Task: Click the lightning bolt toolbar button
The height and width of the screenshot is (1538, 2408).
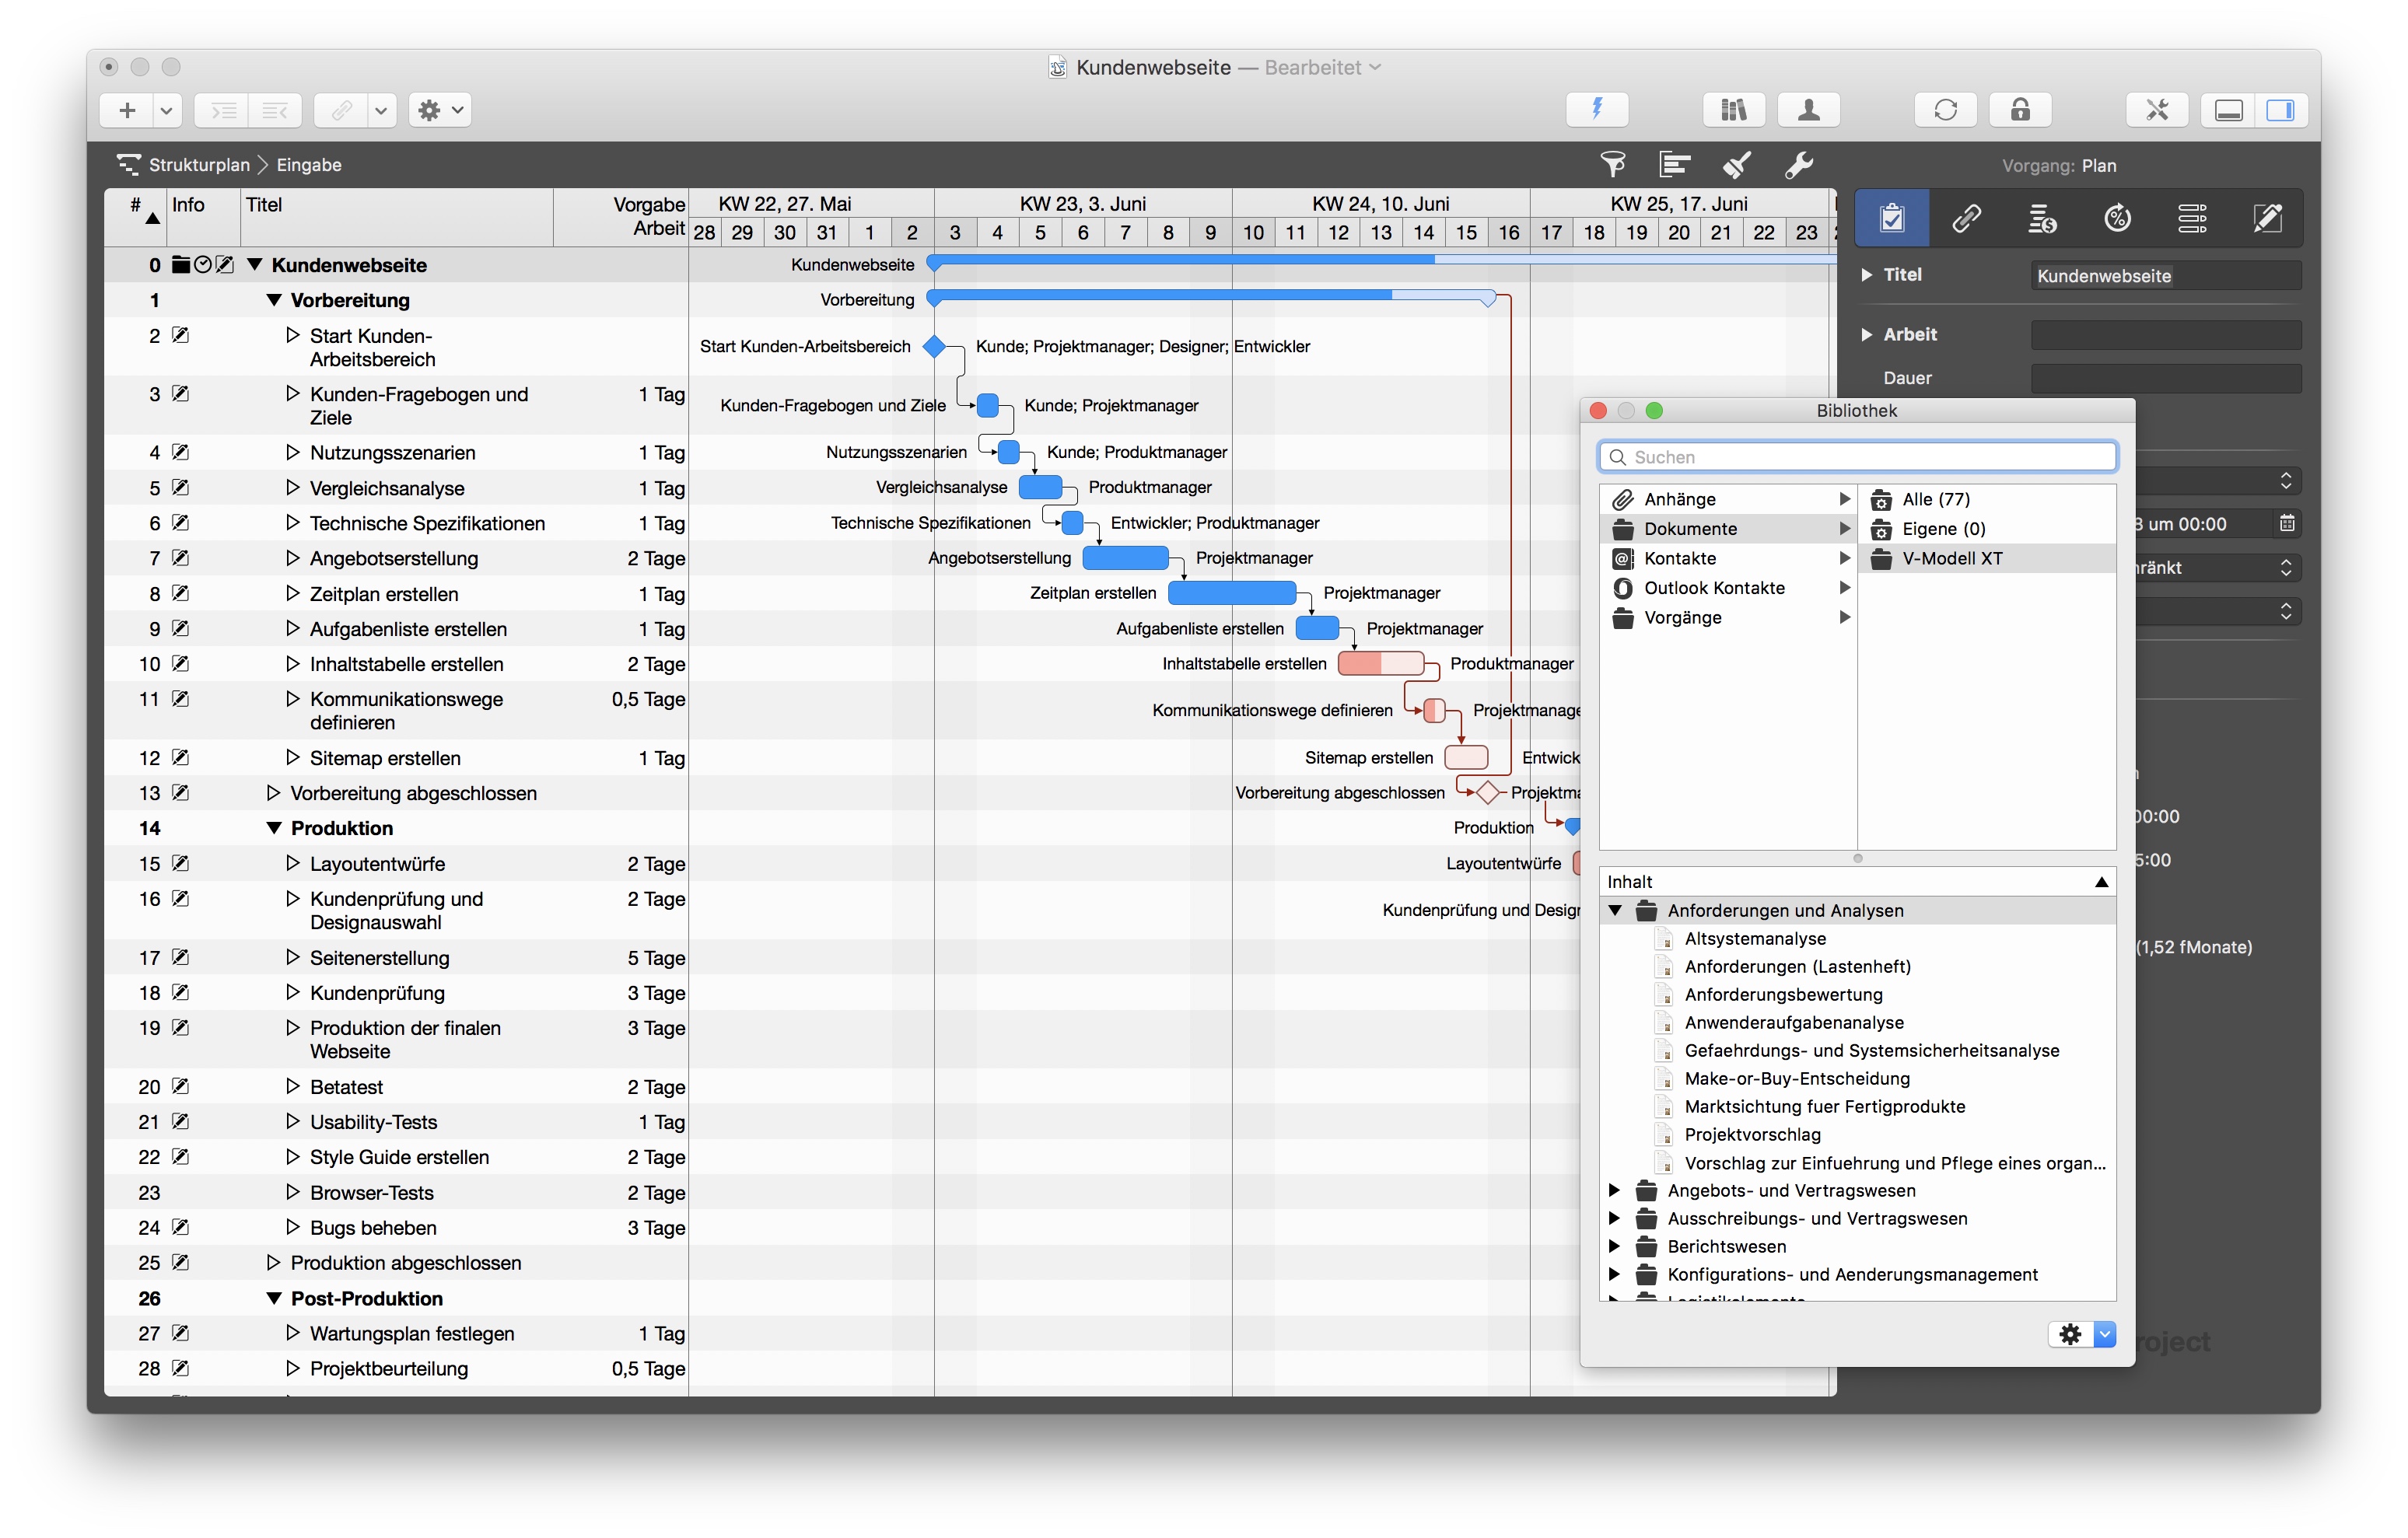Action: tap(1597, 110)
